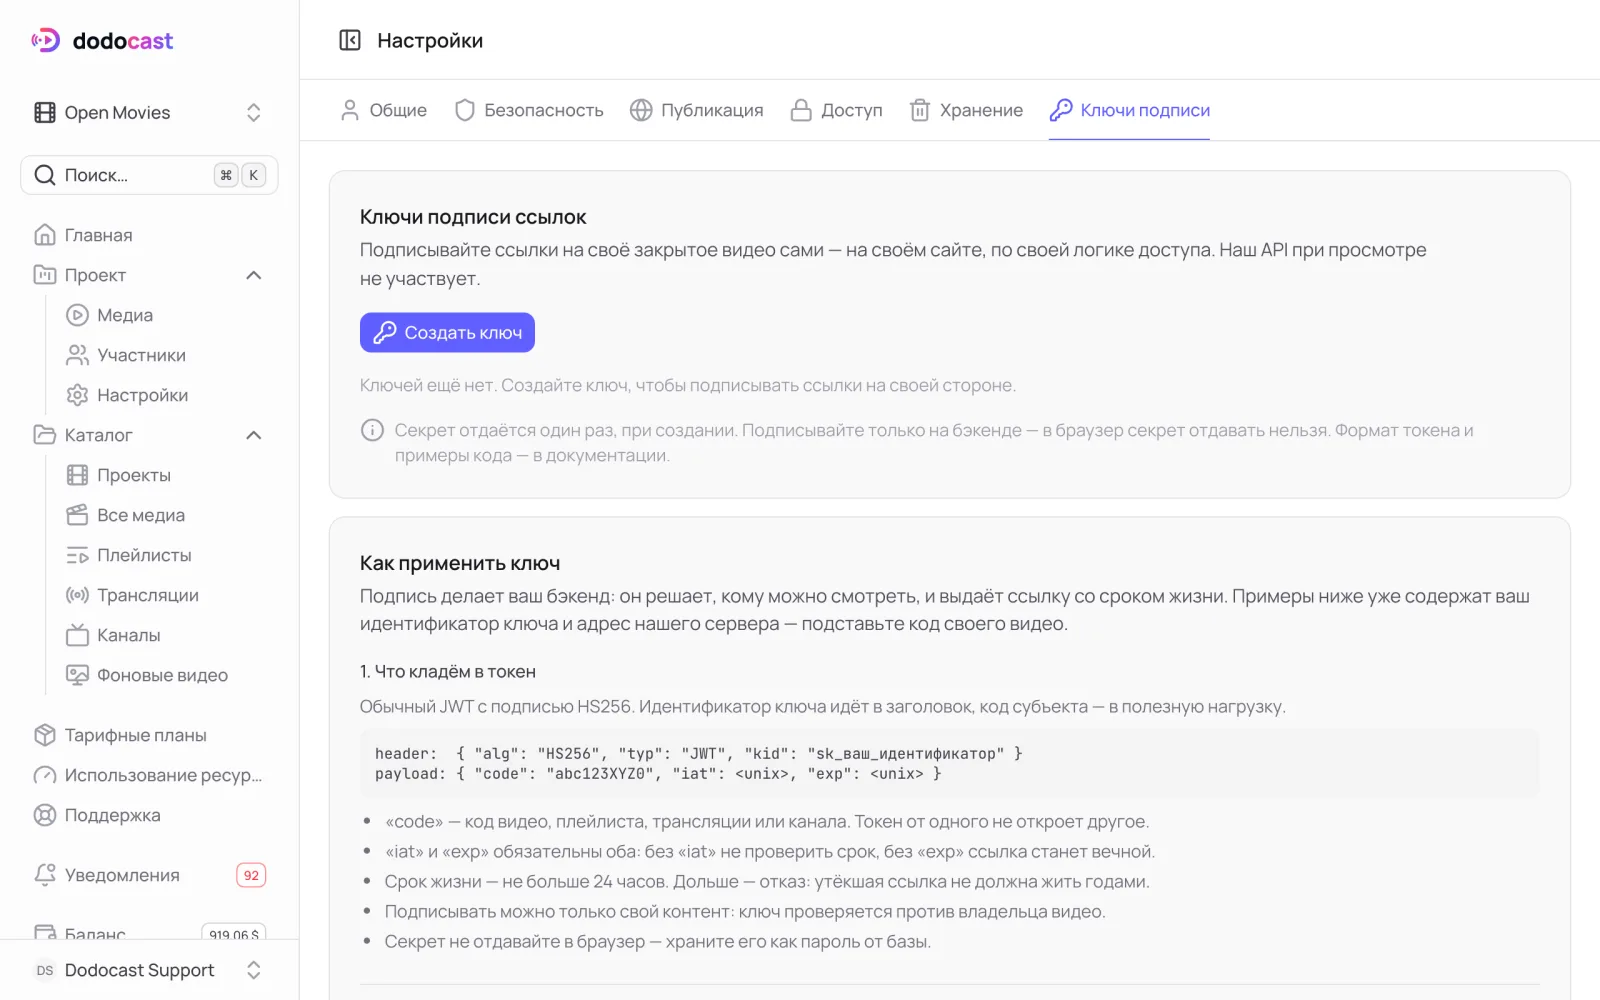This screenshot has width=1600, height=1000.
Task: Open Все медиа clapperboard icon
Action: coord(77,515)
